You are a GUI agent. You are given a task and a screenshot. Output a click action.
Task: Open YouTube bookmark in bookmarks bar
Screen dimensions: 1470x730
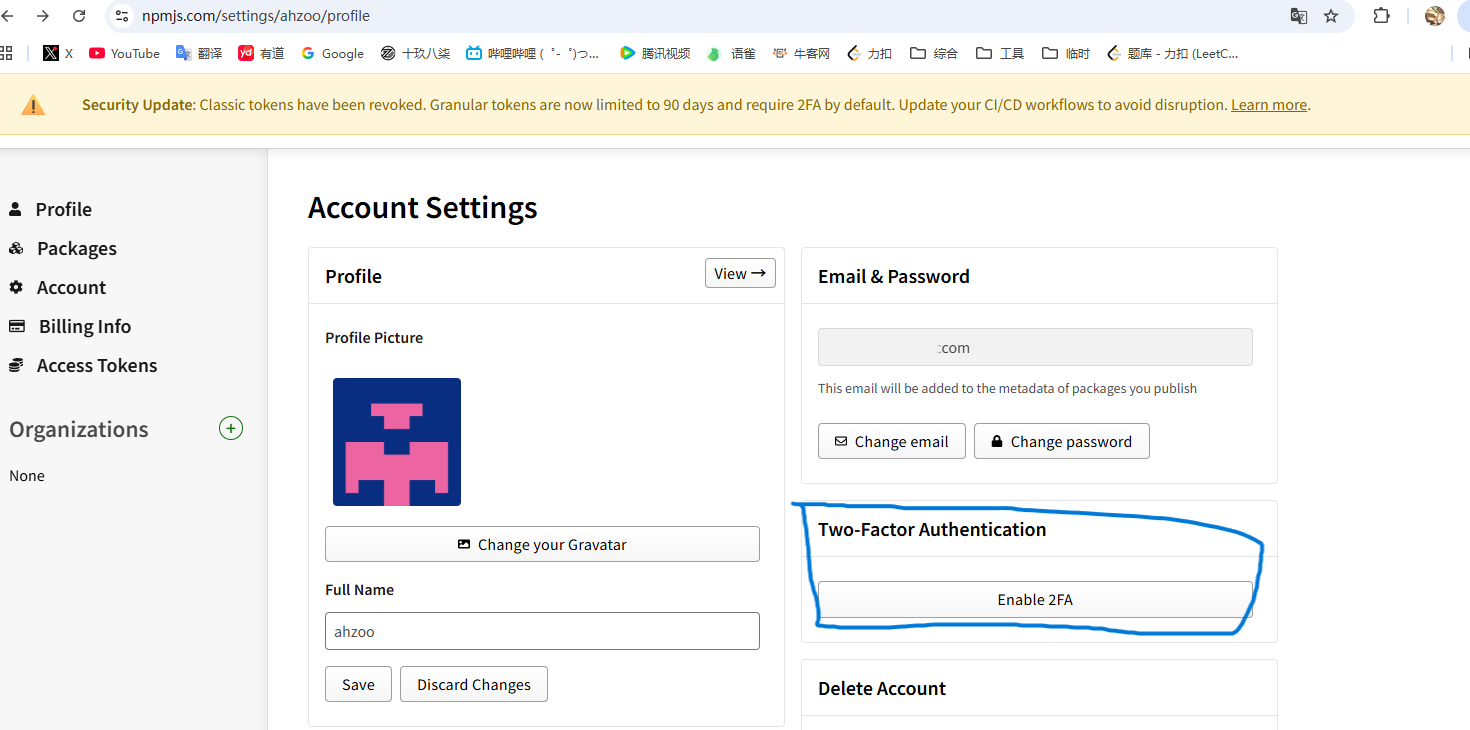click(124, 53)
